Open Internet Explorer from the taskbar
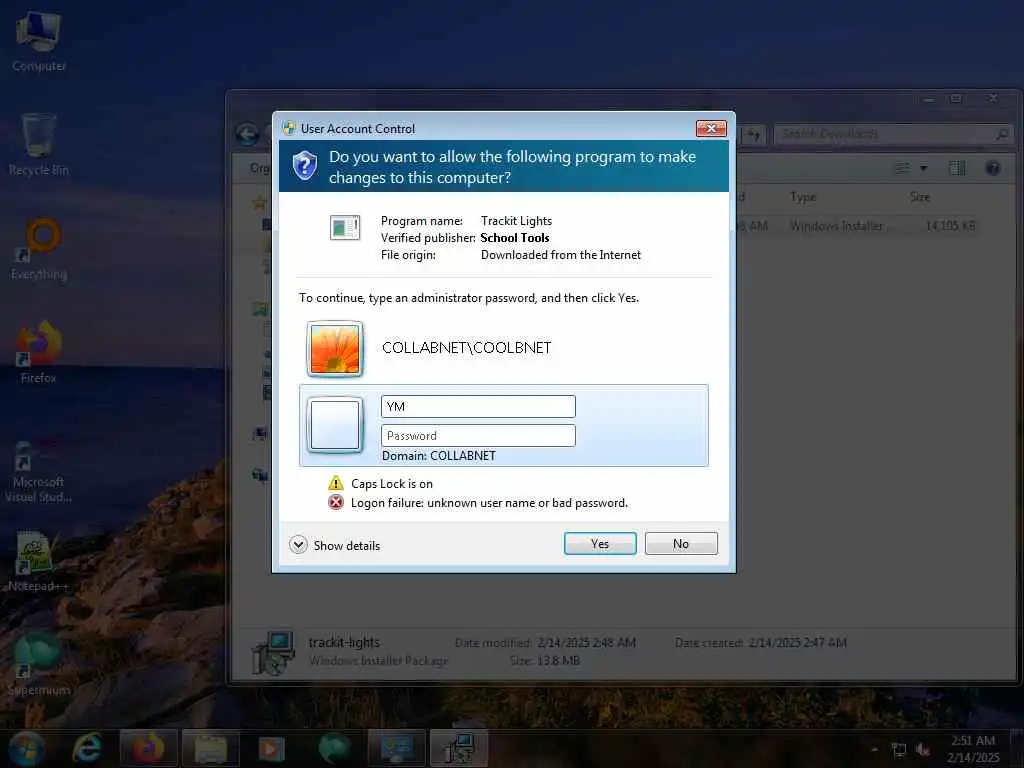Screen dimensions: 1024x768 click(x=86, y=748)
